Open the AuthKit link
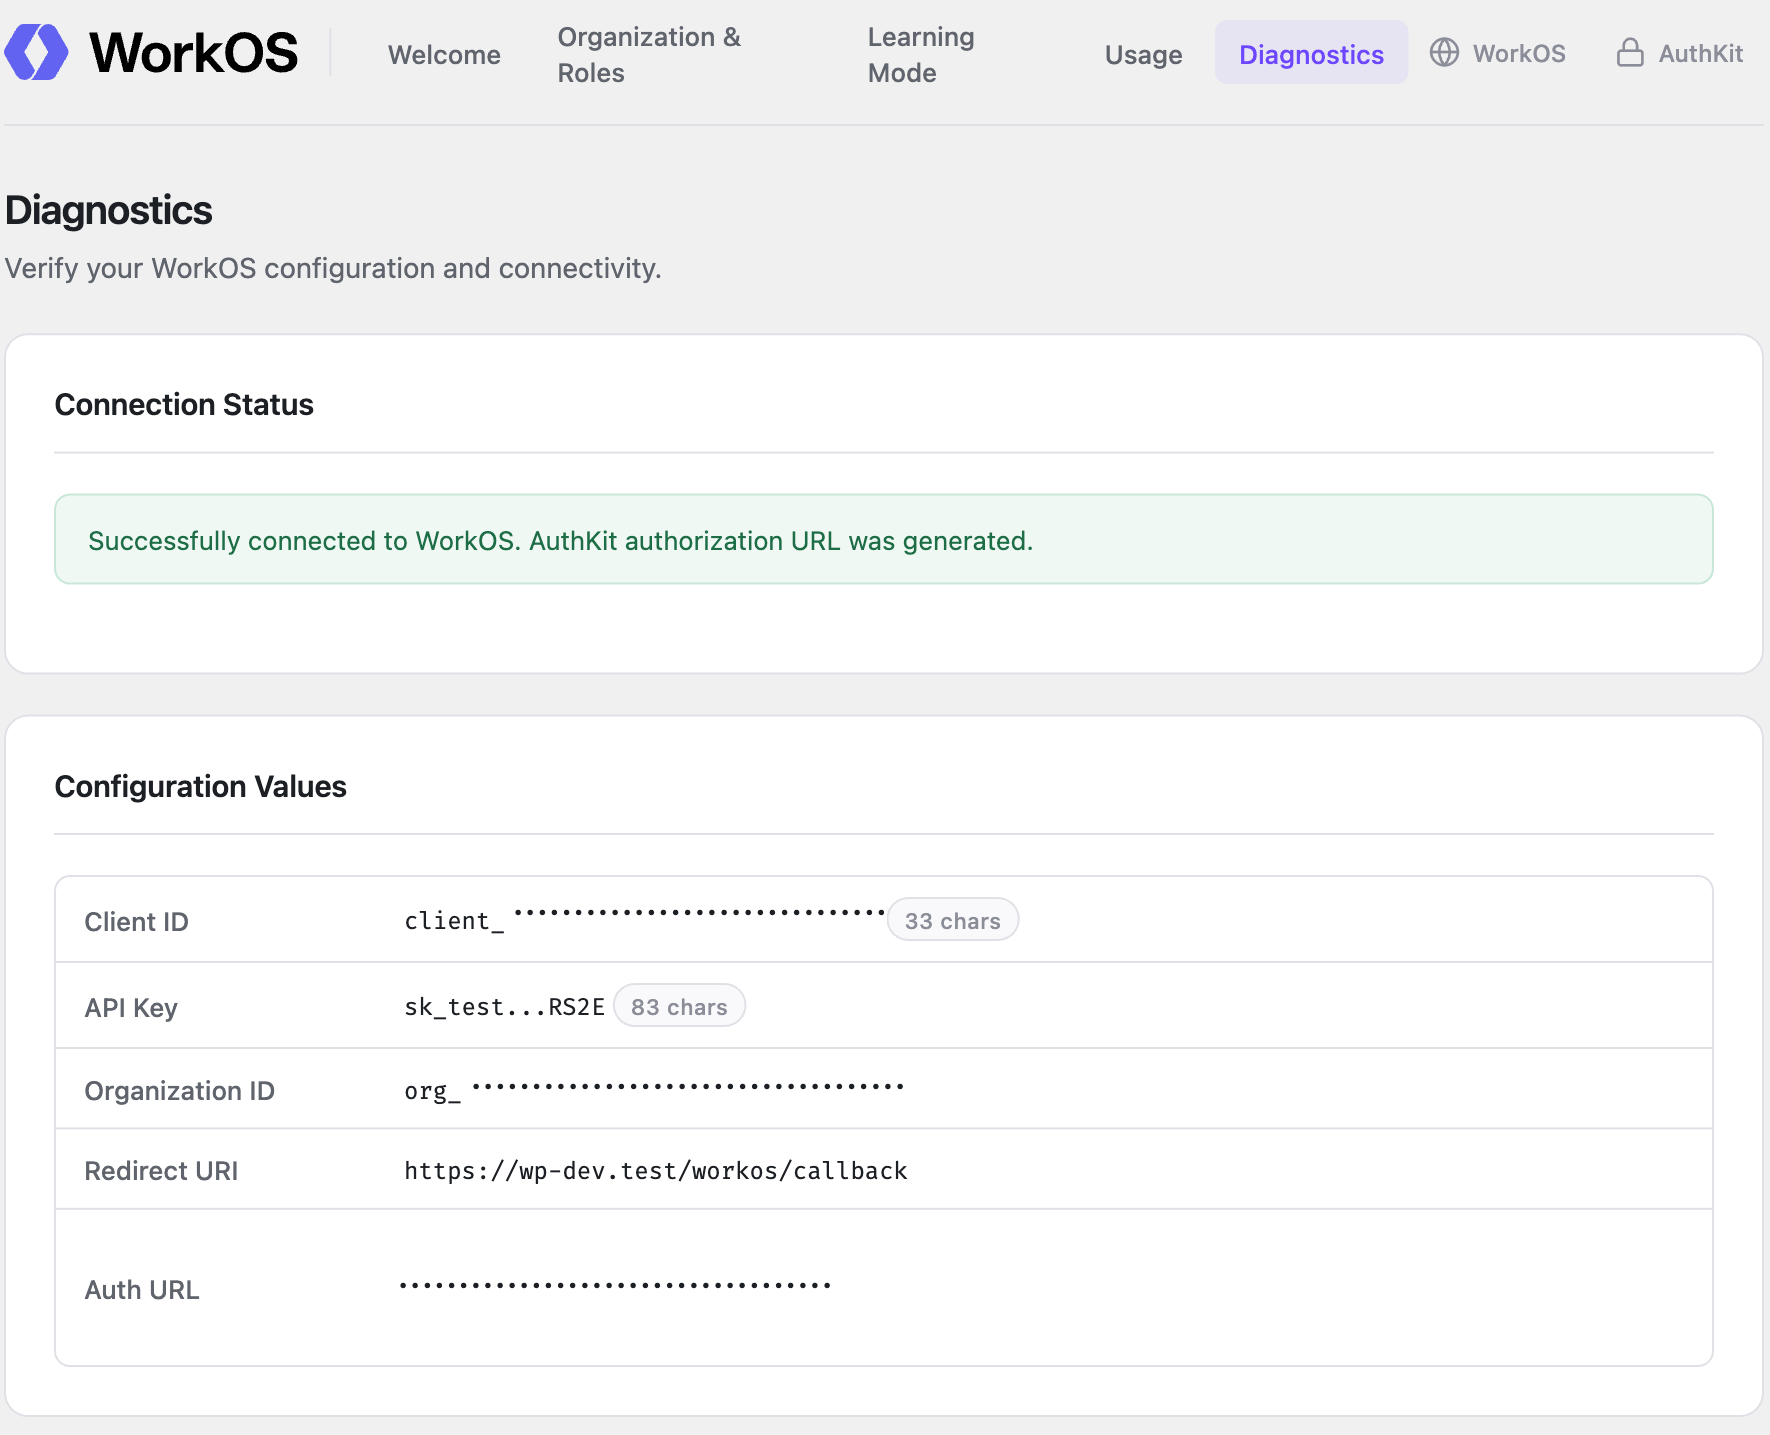This screenshot has width=1770, height=1435. 1680,53
